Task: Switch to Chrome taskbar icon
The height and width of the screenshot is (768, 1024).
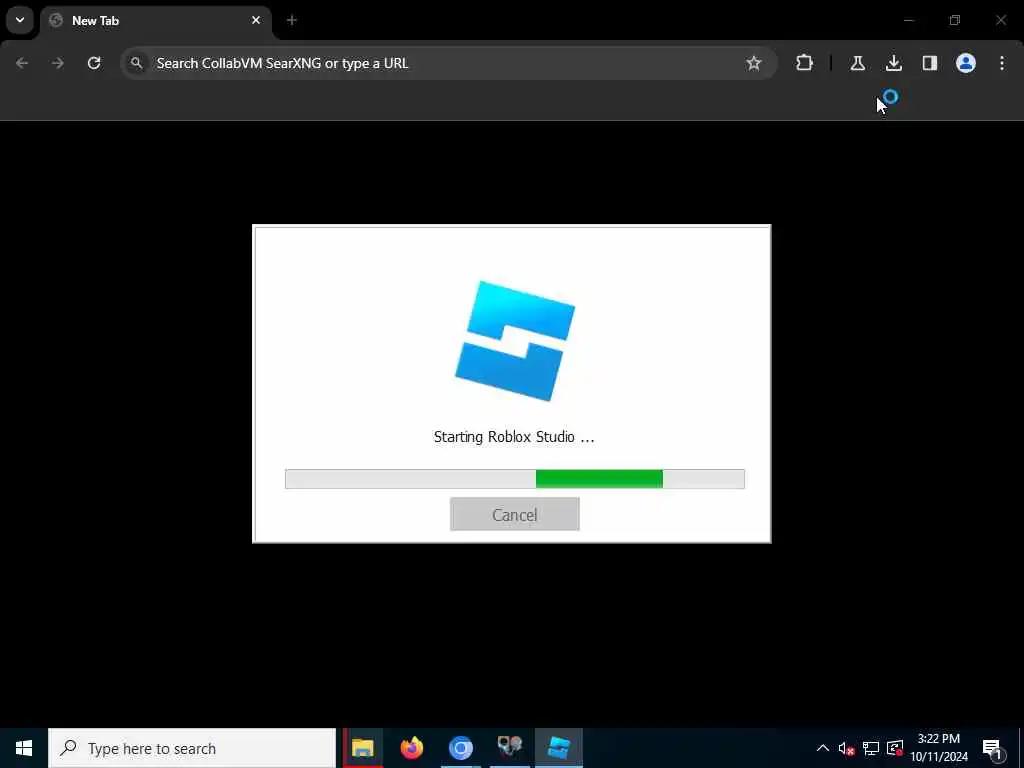Action: pos(460,748)
